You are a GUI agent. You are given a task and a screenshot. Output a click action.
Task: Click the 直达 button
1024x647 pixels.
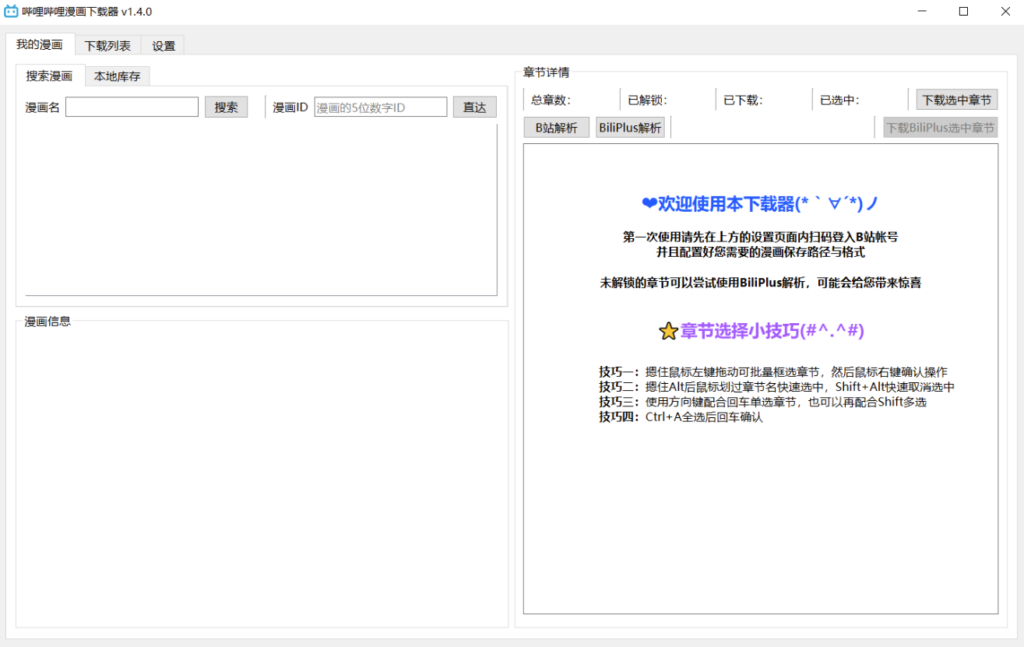[x=475, y=106]
